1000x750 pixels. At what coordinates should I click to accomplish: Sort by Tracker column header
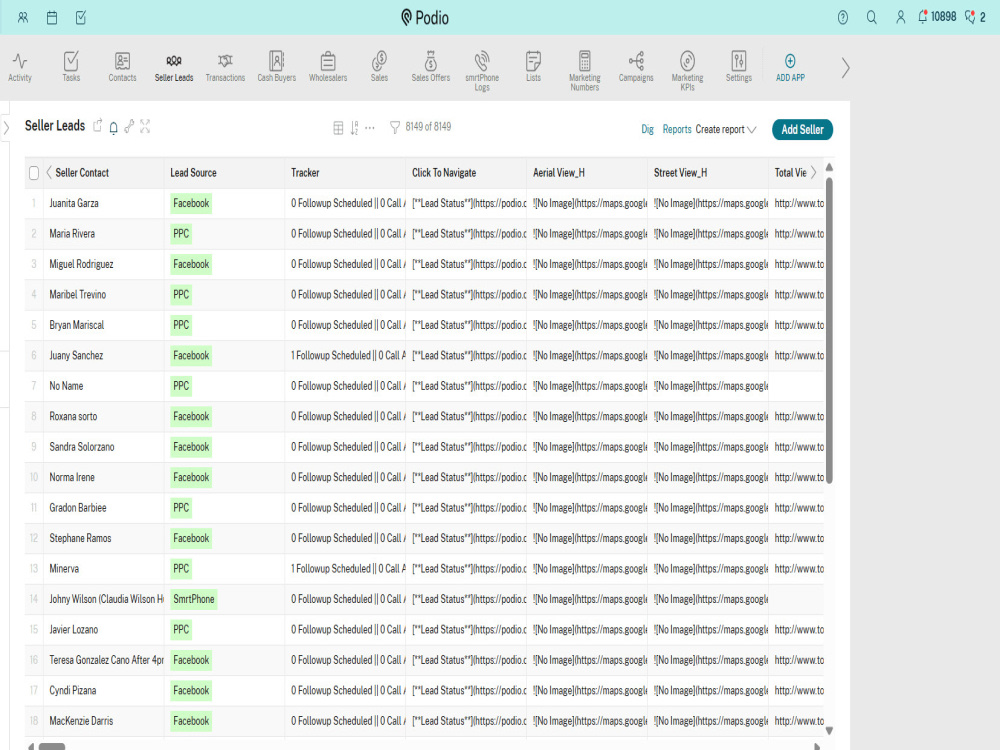[305, 173]
